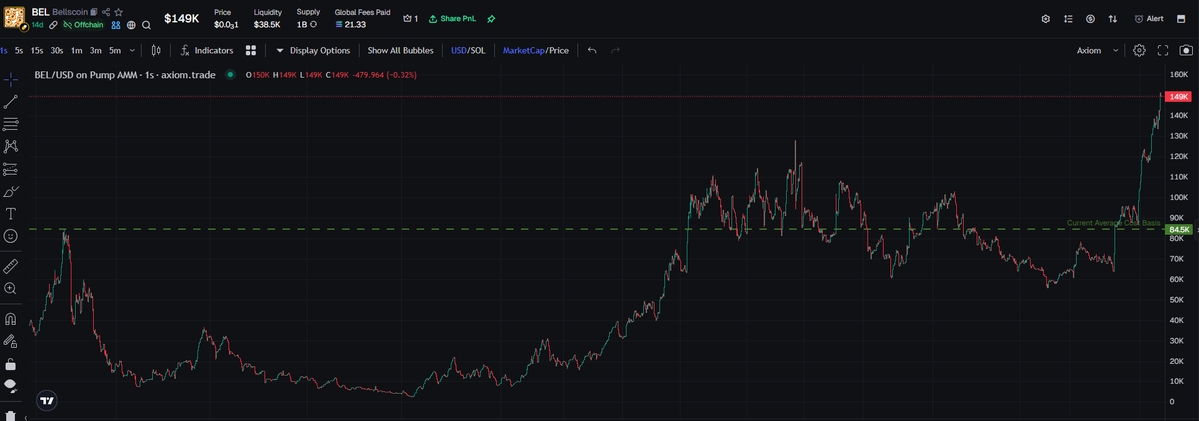Toggle the bottom panel layout icon

coord(1181,18)
